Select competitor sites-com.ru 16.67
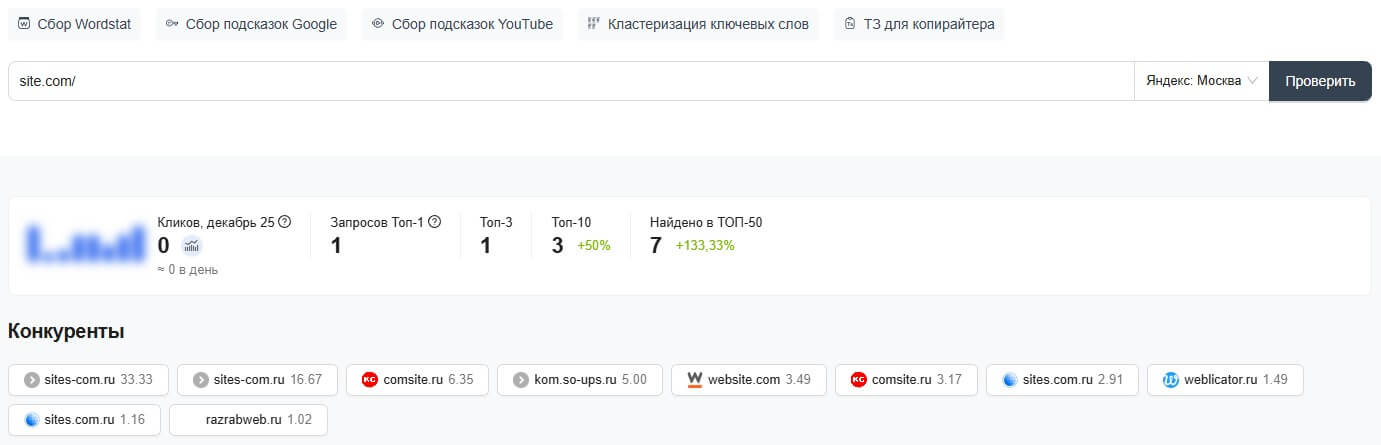The width and height of the screenshot is (1381, 445). [257, 380]
